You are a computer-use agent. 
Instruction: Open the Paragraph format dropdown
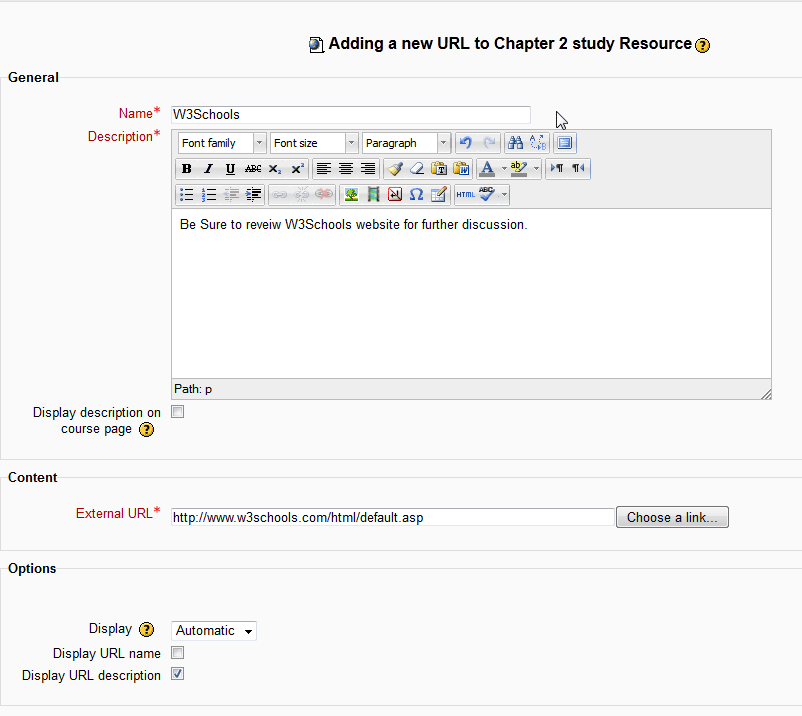click(406, 143)
